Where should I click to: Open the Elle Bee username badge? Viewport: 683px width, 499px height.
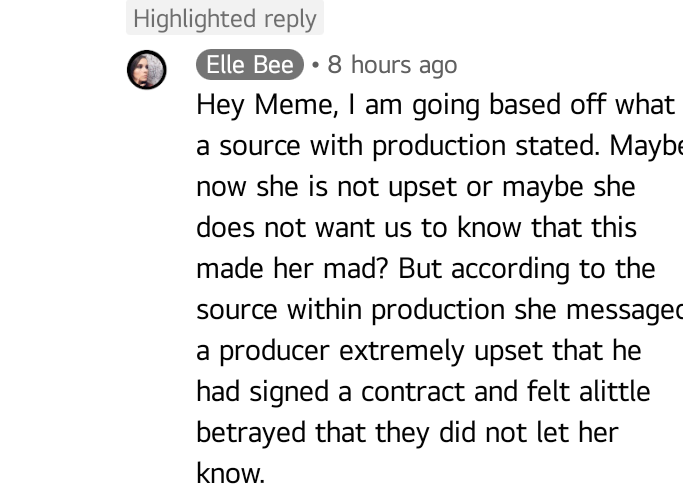click(x=249, y=65)
